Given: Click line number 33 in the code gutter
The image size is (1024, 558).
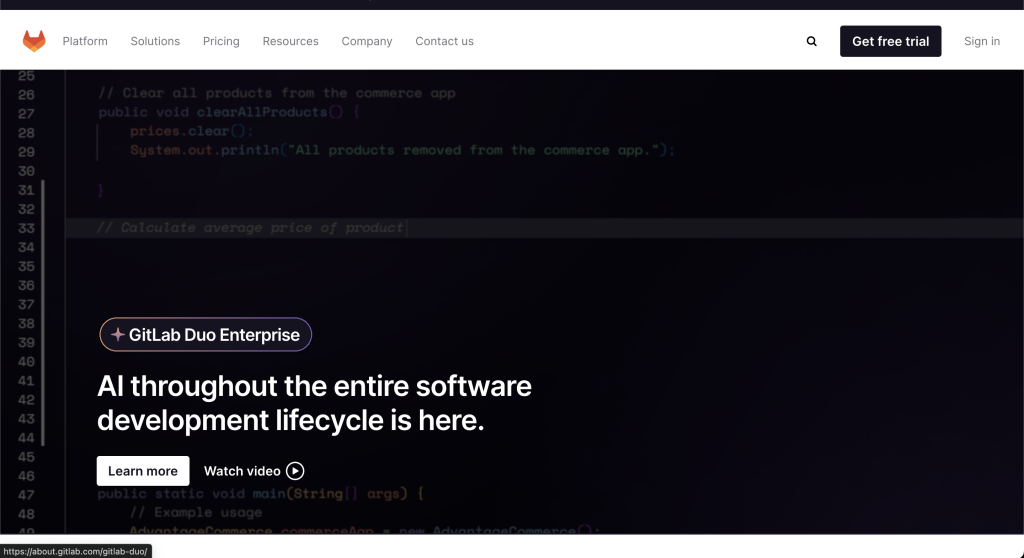Looking at the screenshot, I should click(x=26, y=228).
